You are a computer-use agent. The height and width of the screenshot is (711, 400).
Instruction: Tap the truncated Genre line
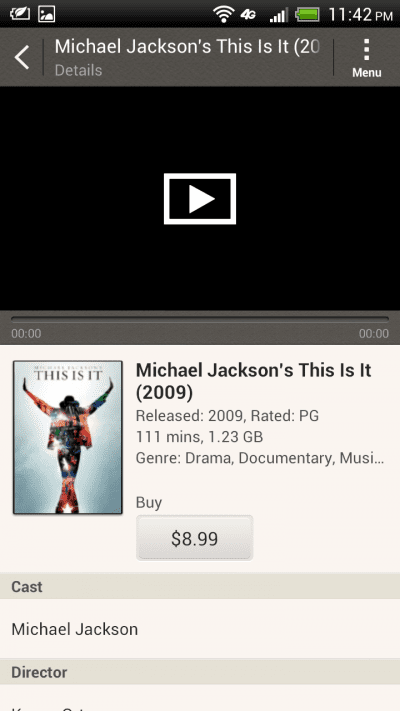click(260, 458)
